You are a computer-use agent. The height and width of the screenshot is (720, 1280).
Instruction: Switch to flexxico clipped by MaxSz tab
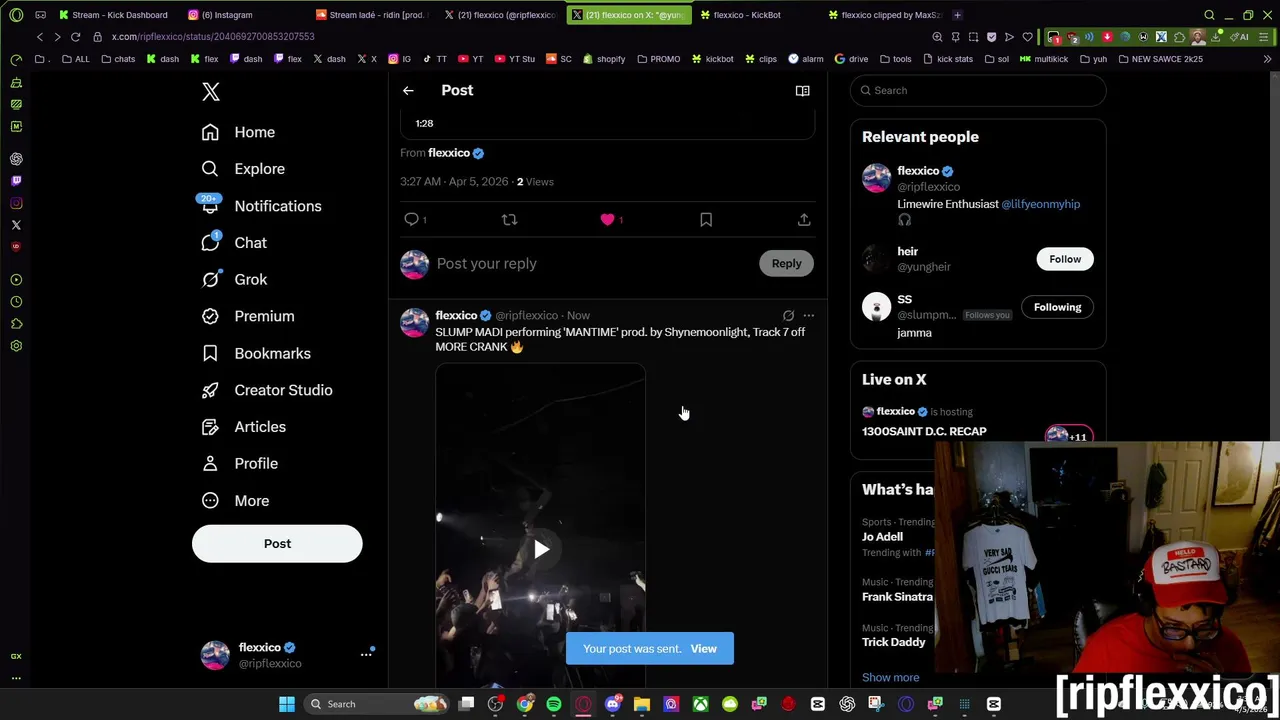coord(885,15)
